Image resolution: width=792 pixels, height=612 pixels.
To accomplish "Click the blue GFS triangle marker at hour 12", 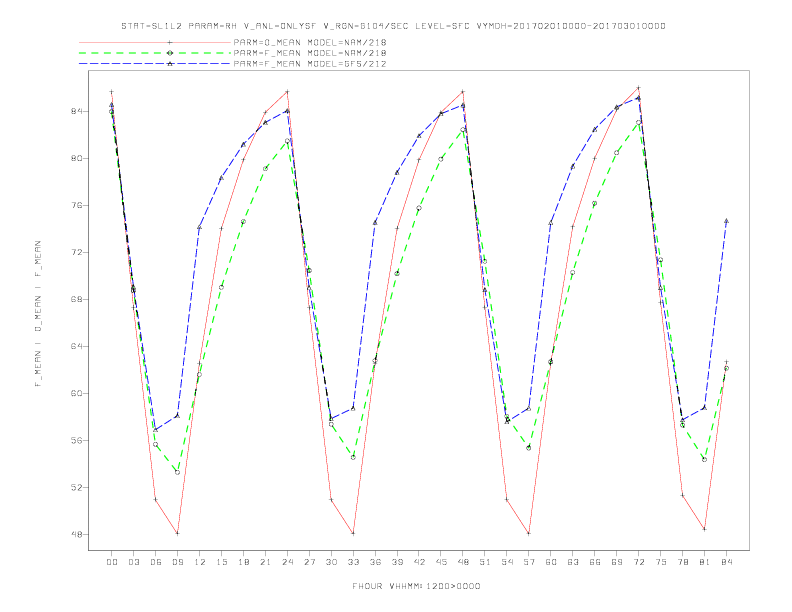I will [x=200, y=227].
